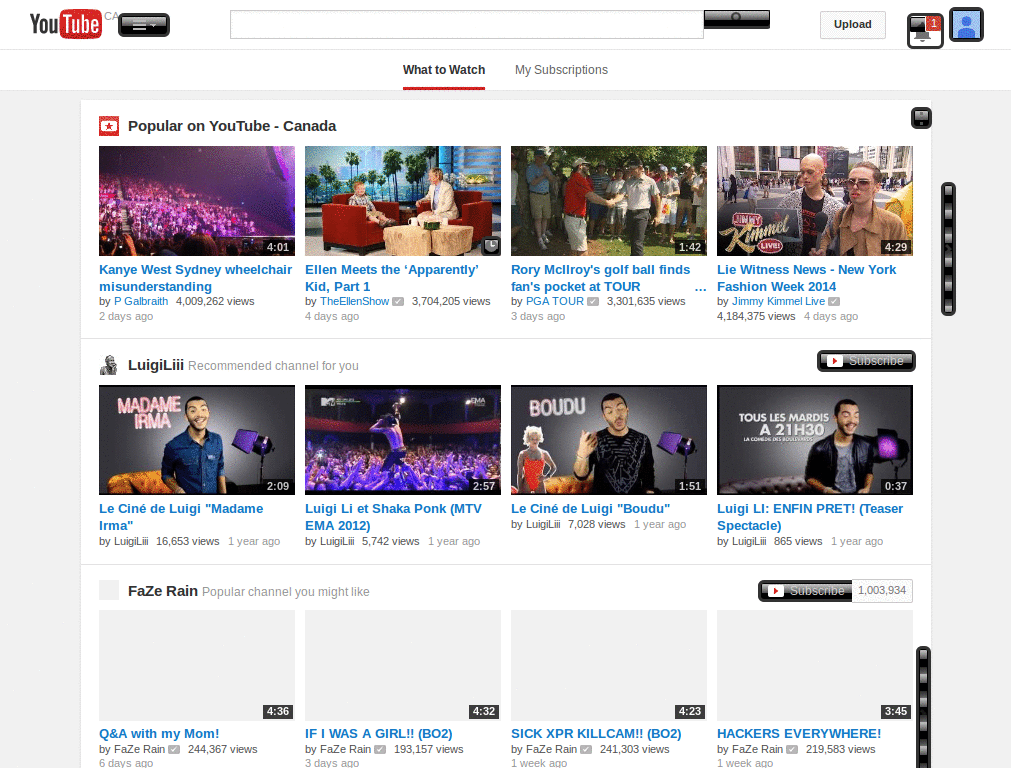Open Q&A with my Mom! title
1024x768 pixels.
coord(159,733)
